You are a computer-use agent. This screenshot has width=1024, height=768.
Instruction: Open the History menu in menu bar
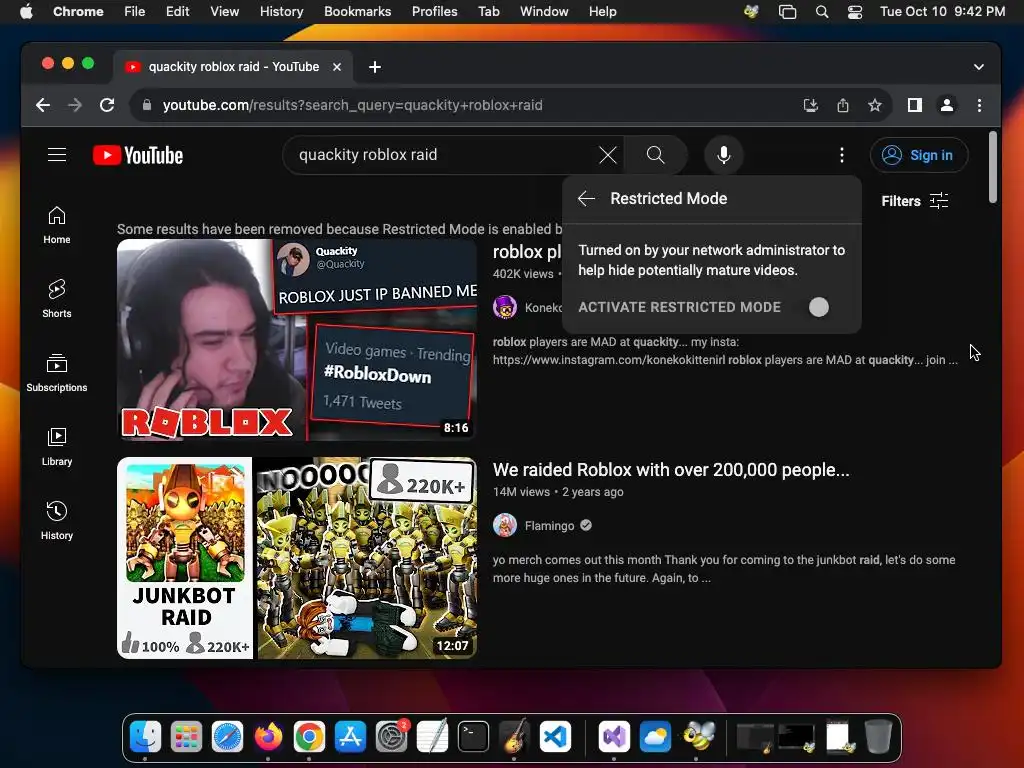[281, 12]
